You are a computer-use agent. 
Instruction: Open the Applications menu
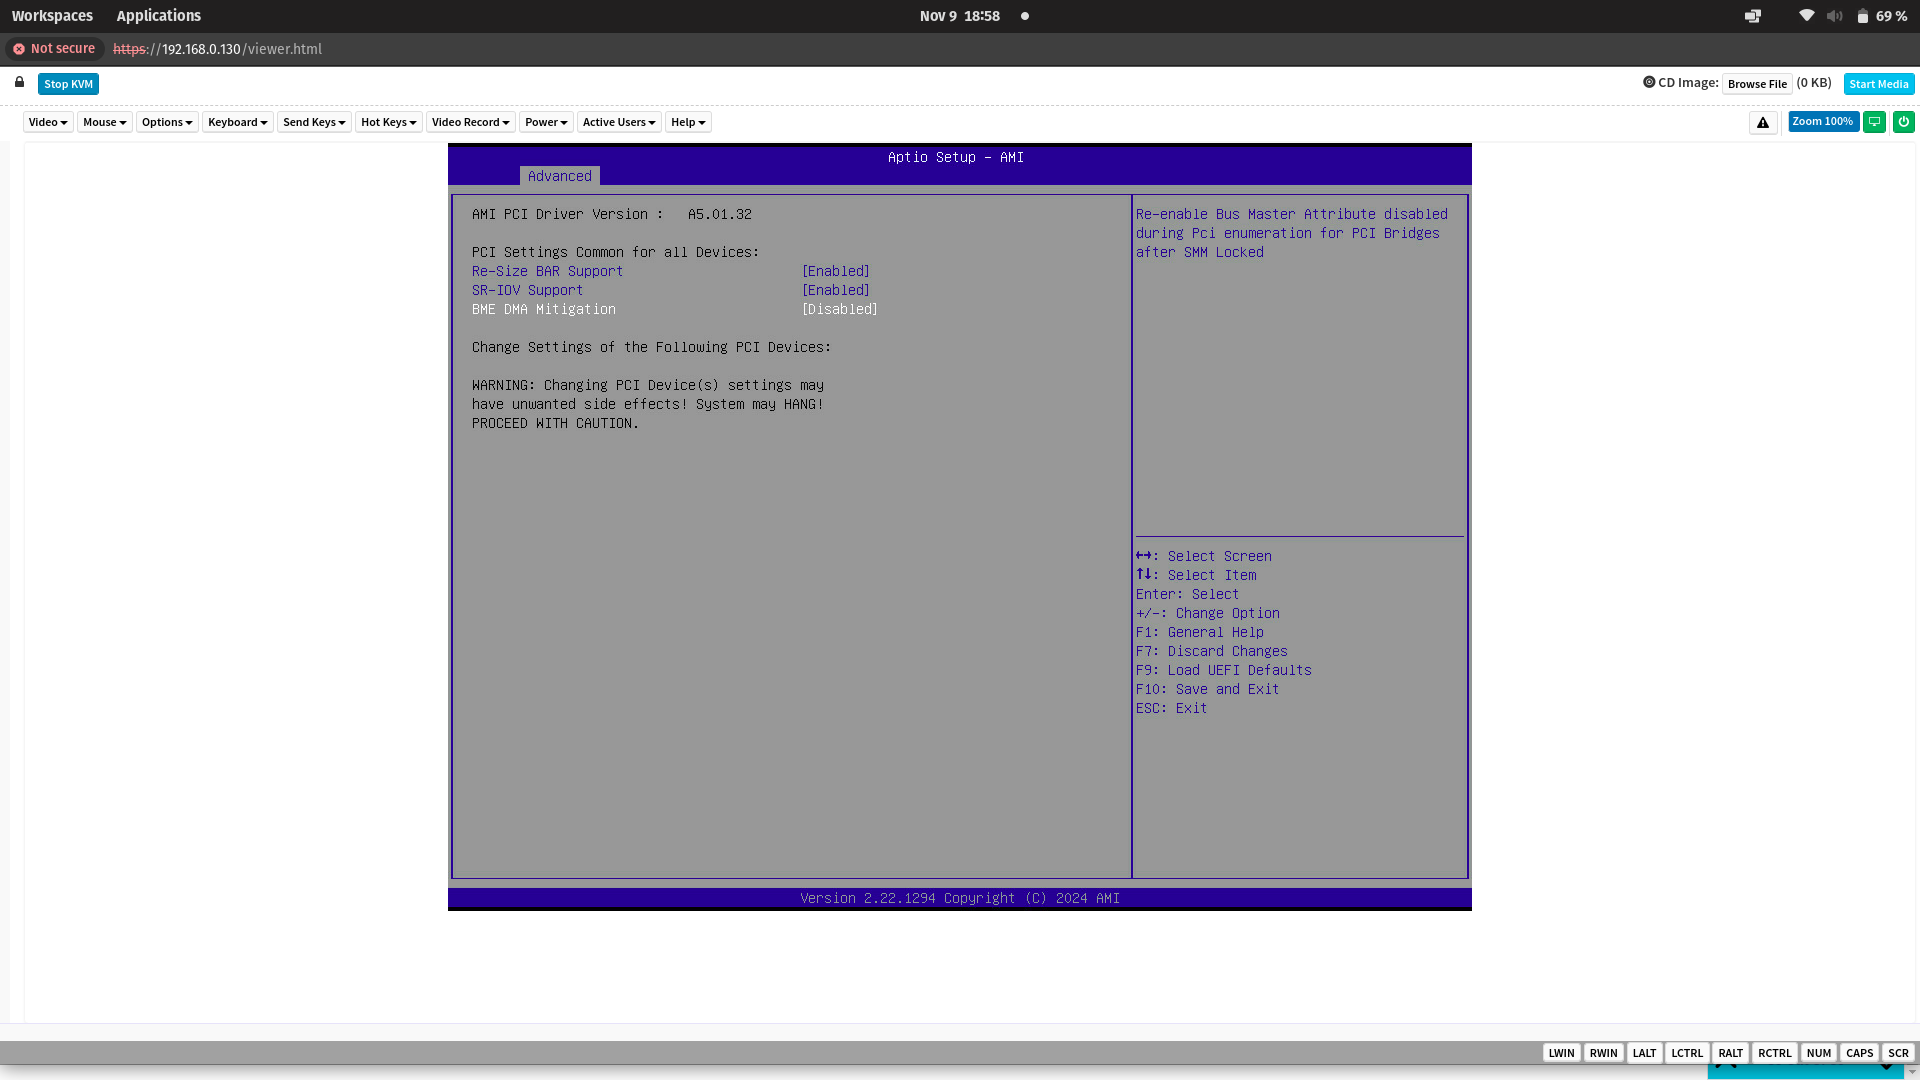tap(159, 16)
